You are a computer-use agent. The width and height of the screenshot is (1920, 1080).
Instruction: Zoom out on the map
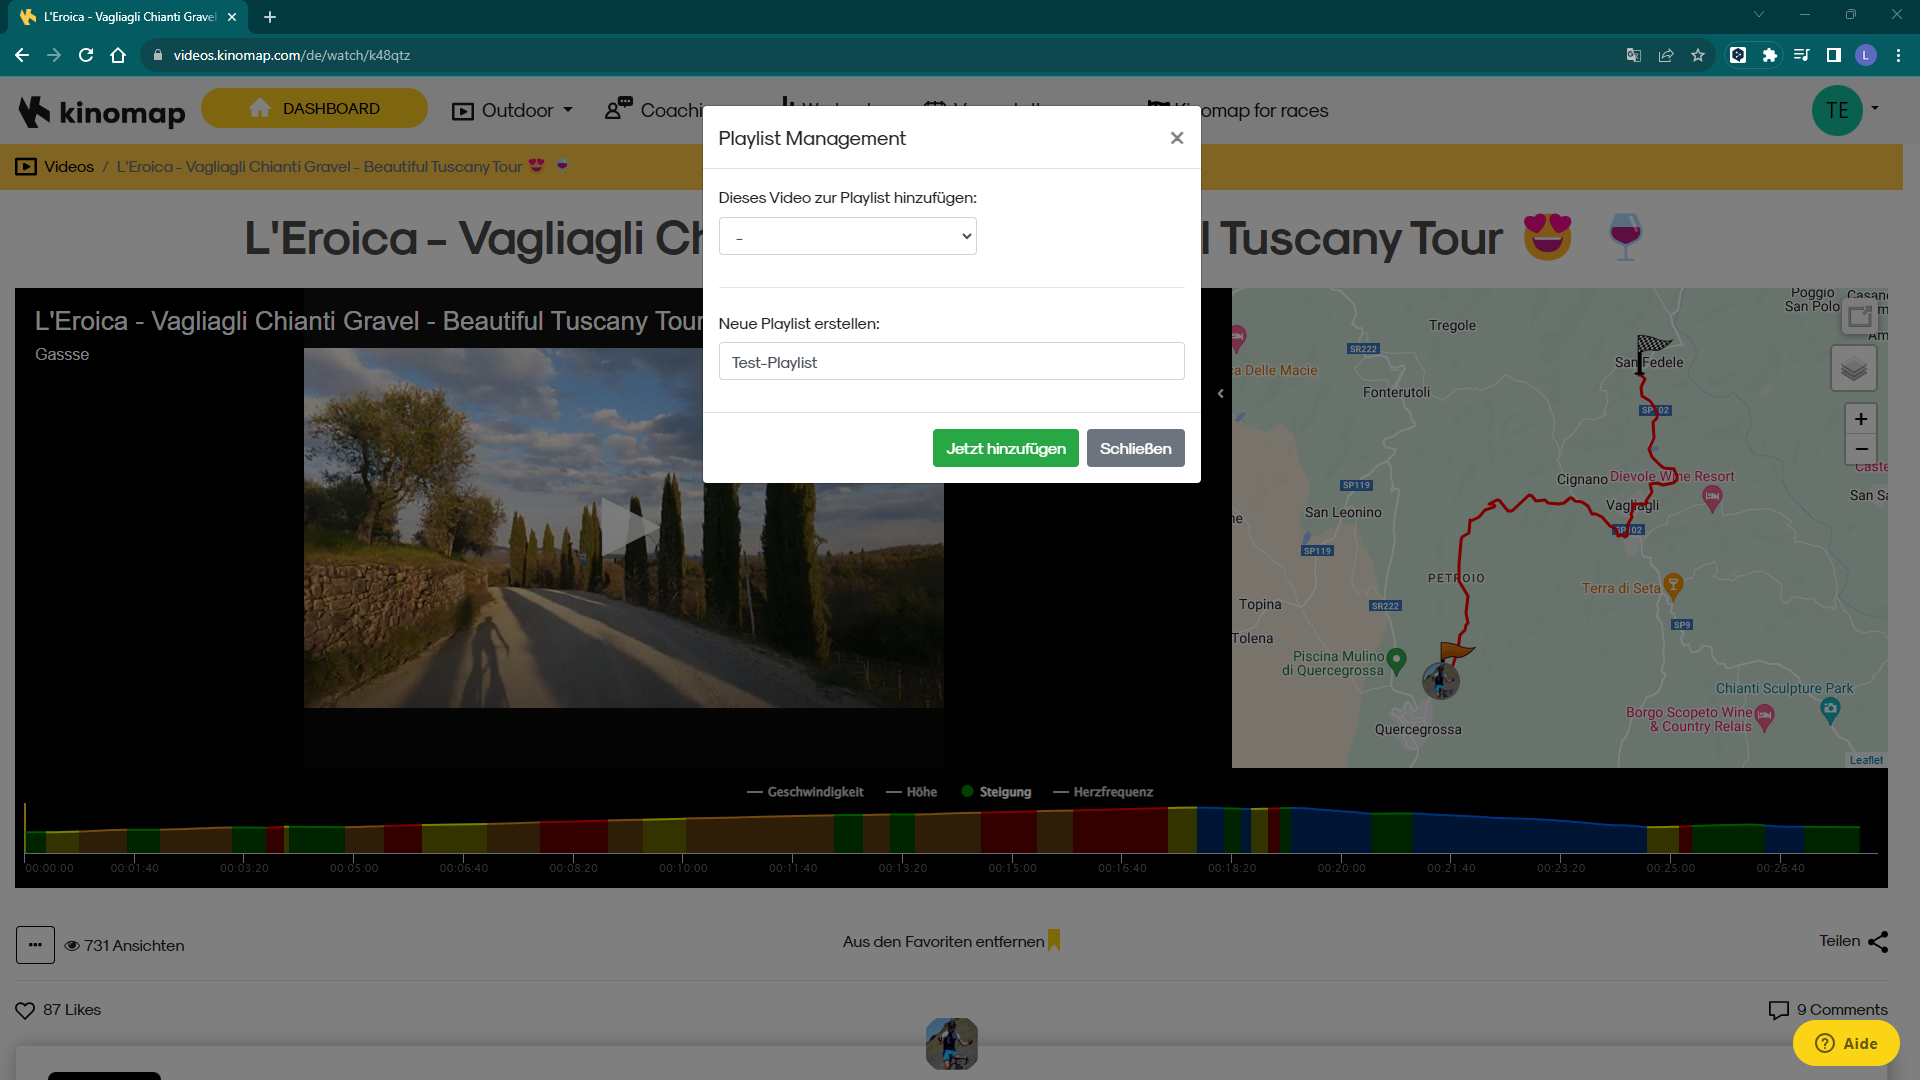pos(1861,449)
